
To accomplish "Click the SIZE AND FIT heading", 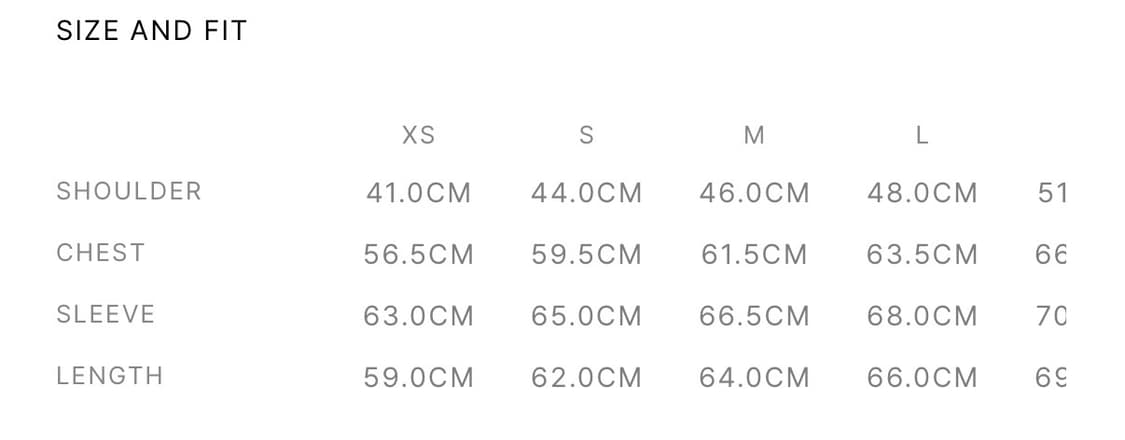I will point(151,31).
